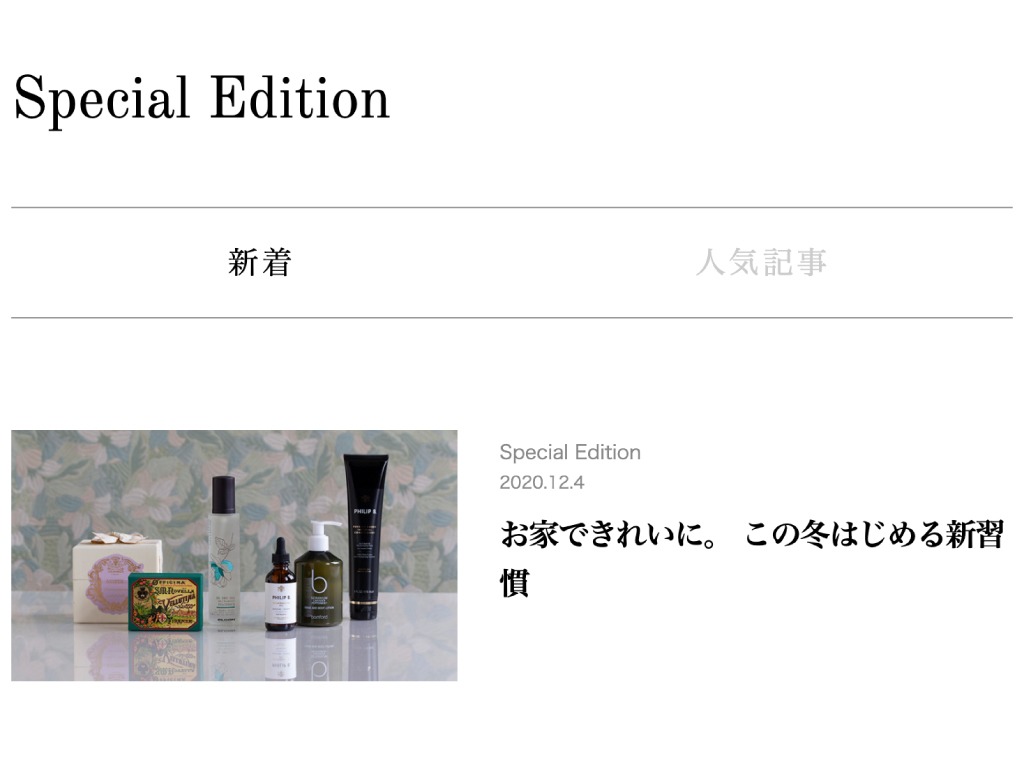
Task: Click the green vintage soap box
Action: coord(166,602)
